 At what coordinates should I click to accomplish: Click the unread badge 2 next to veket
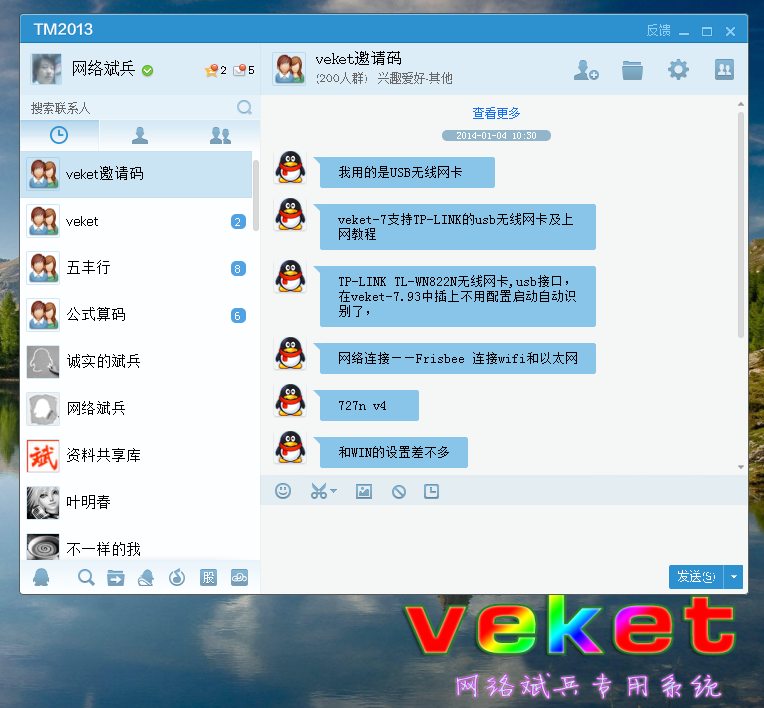click(x=238, y=222)
